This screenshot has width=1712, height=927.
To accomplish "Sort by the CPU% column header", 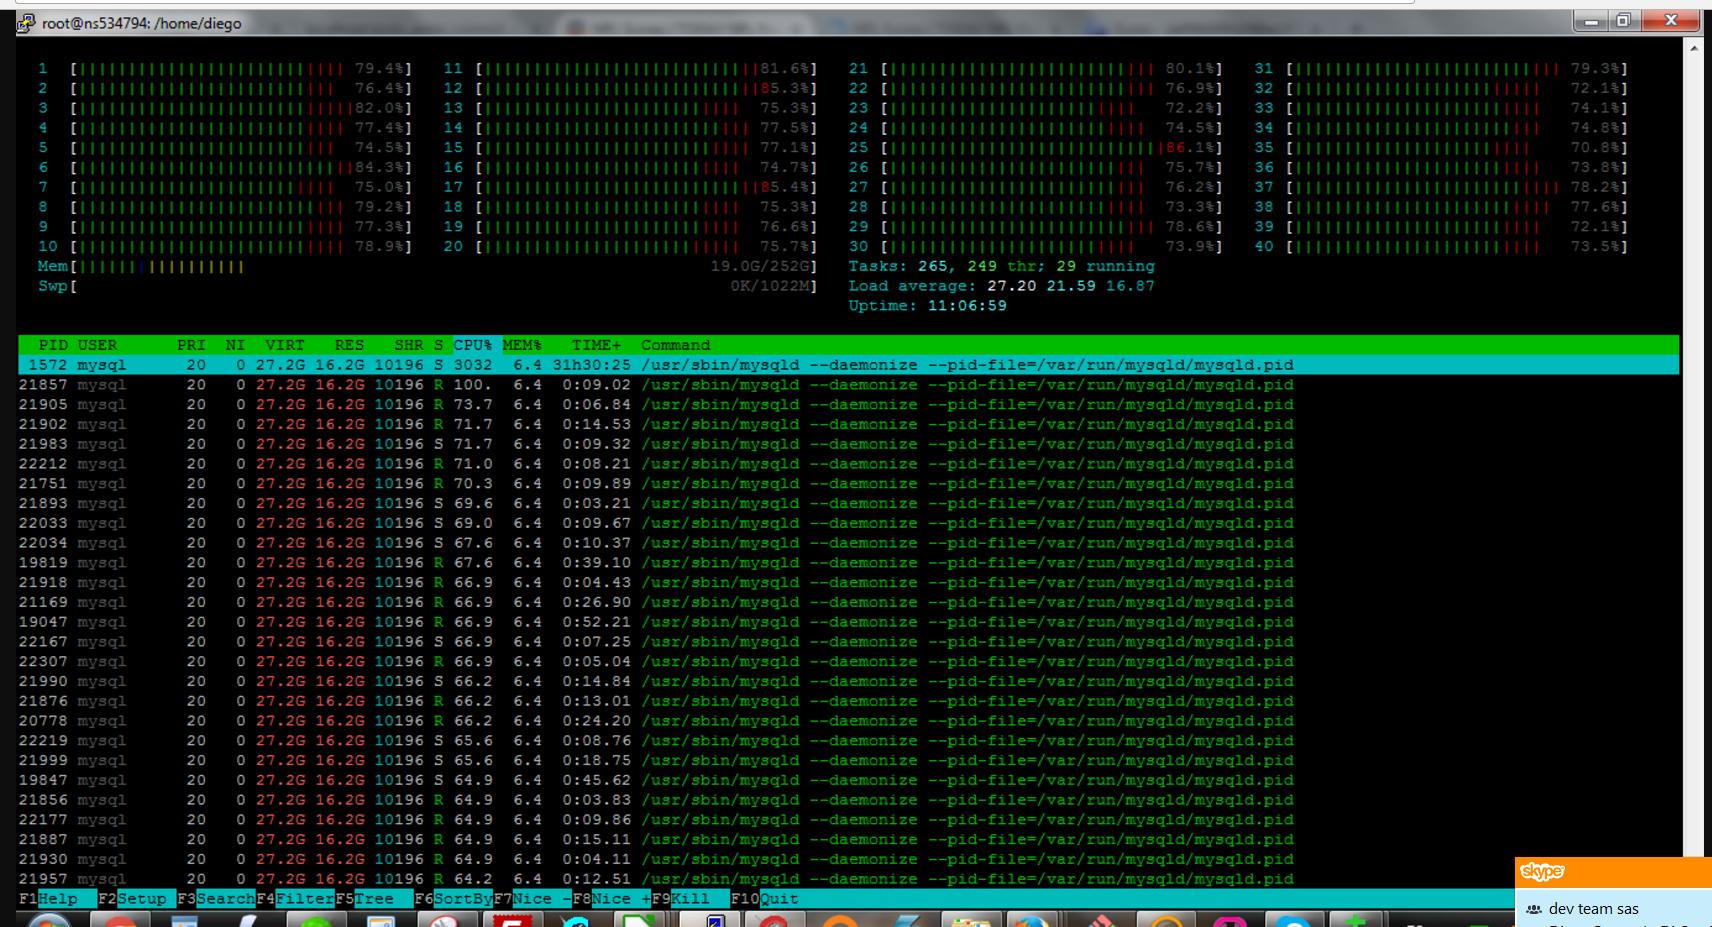I will coord(472,345).
